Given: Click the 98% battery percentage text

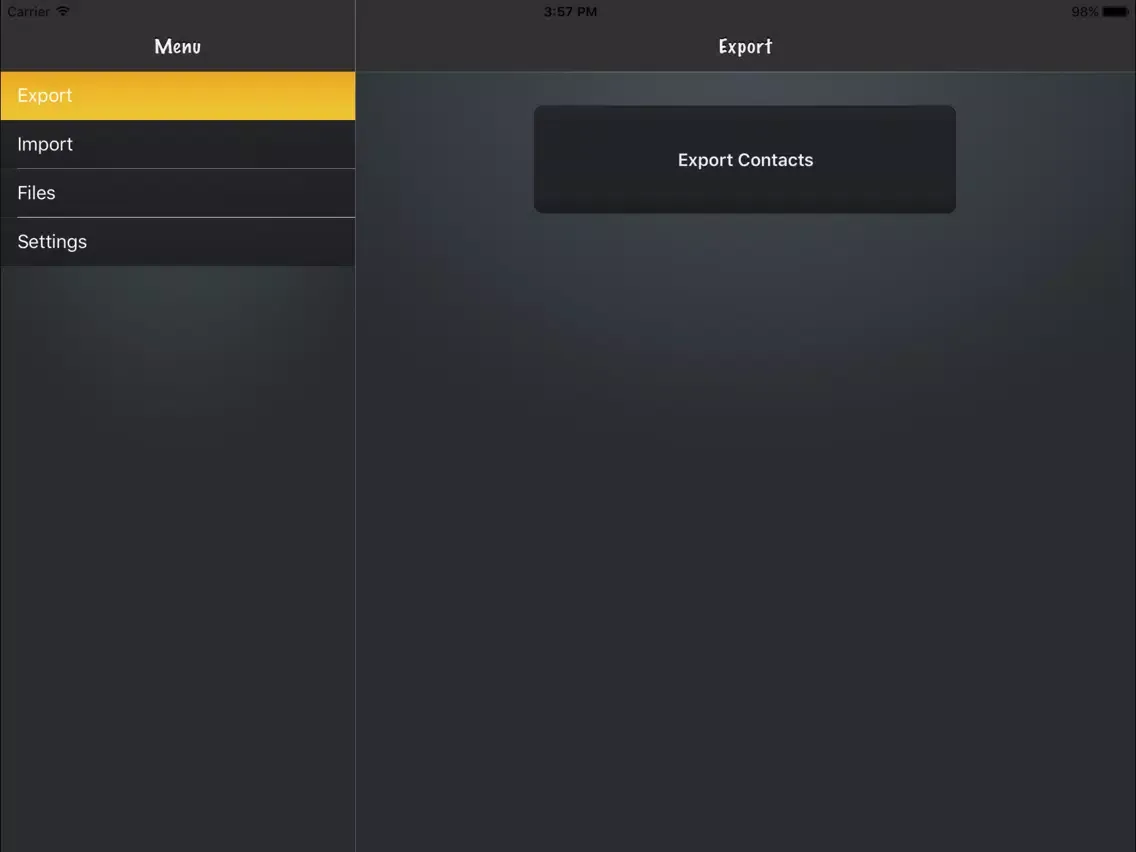Looking at the screenshot, I should pos(1085,12).
